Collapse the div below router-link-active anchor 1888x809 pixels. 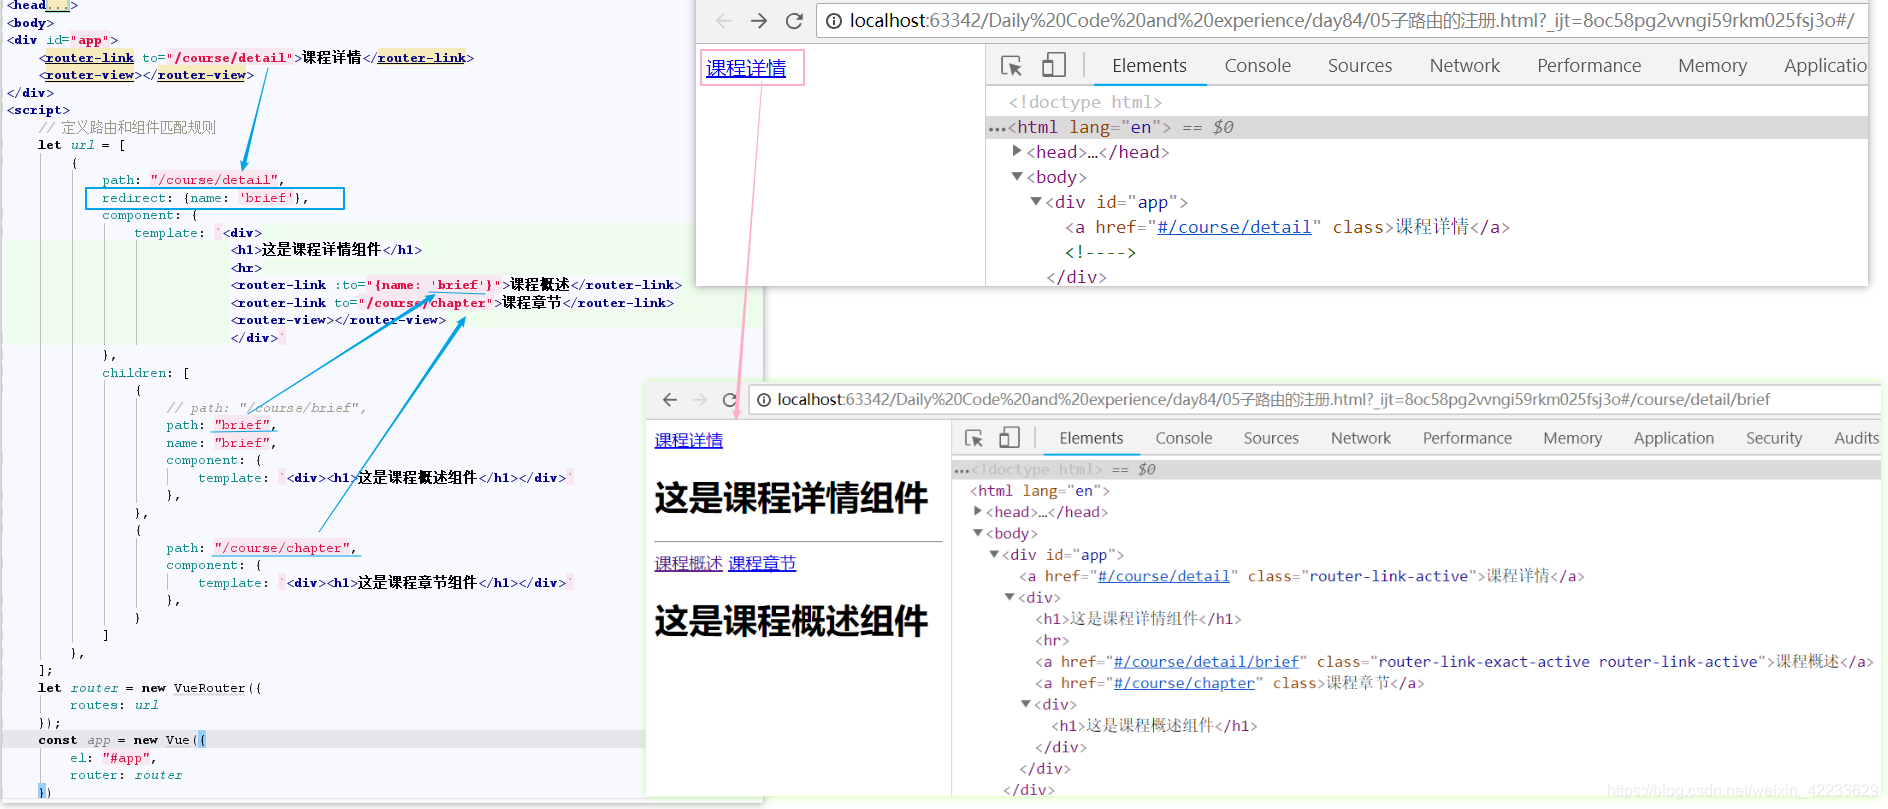click(1010, 597)
